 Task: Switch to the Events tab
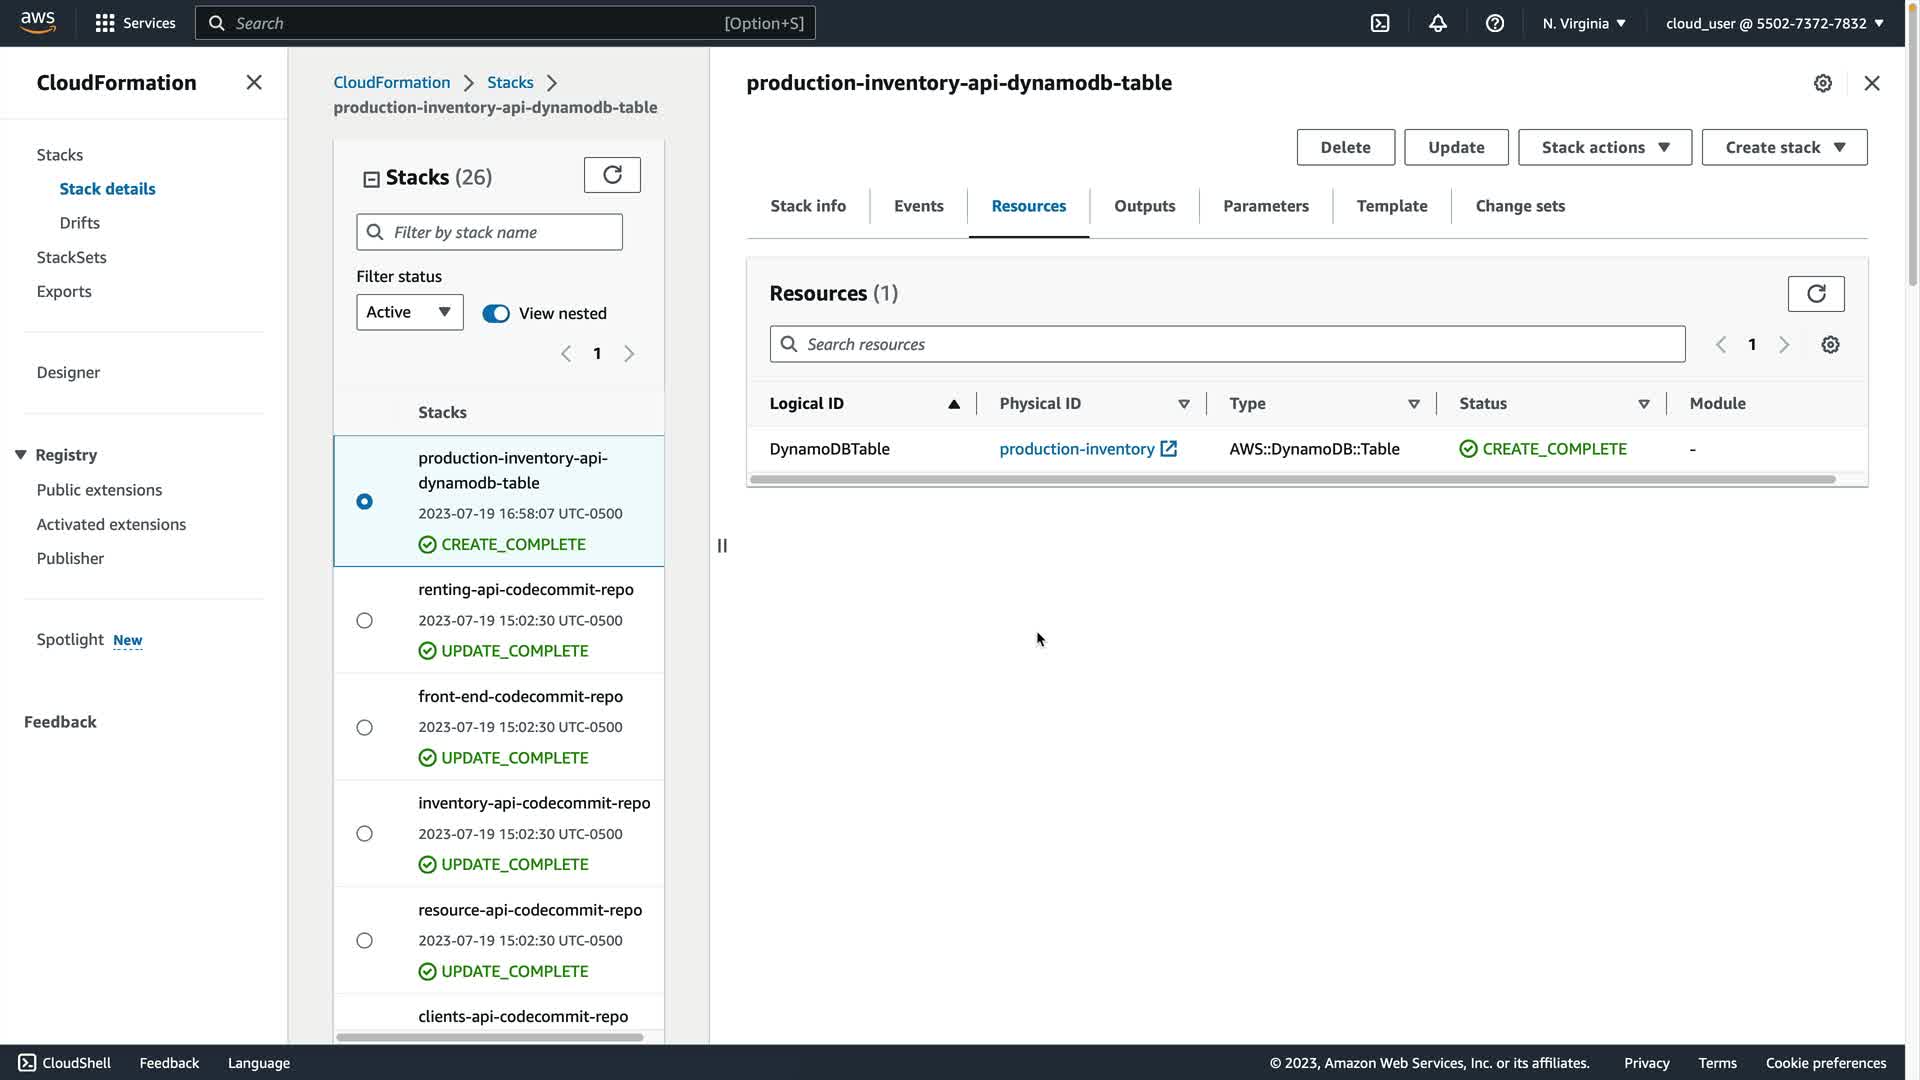click(918, 206)
